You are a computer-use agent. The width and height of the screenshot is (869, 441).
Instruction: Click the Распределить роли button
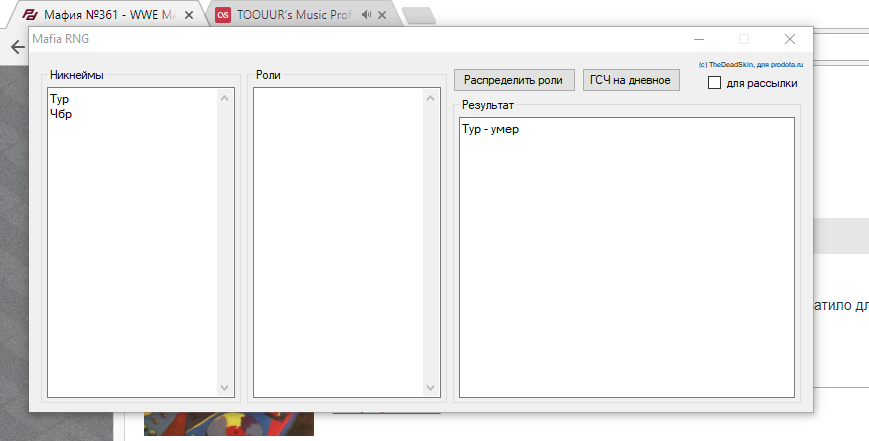(x=514, y=80)
